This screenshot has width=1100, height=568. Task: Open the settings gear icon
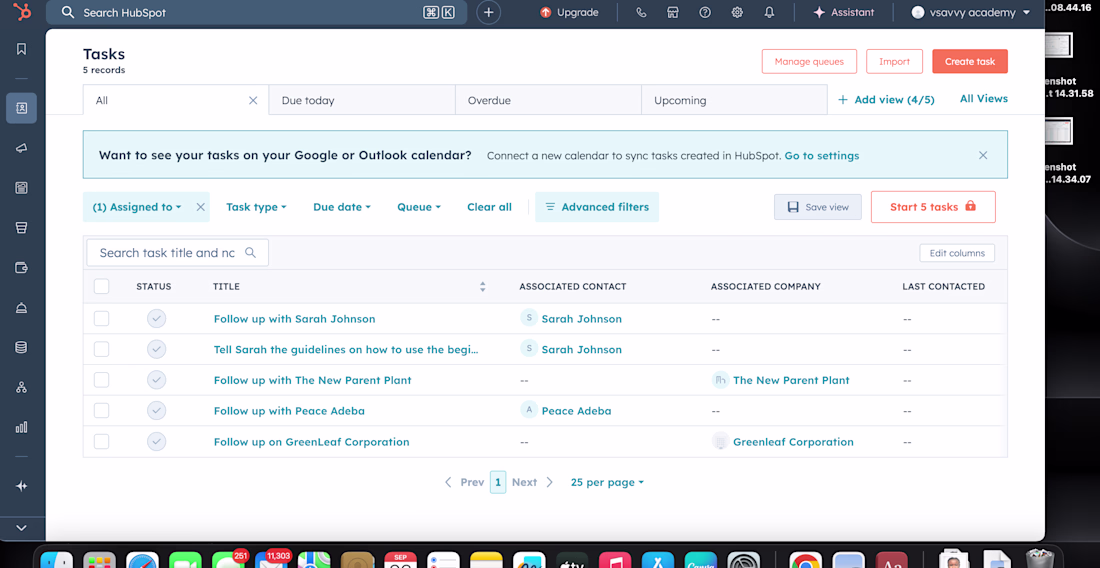pos(737,13)
